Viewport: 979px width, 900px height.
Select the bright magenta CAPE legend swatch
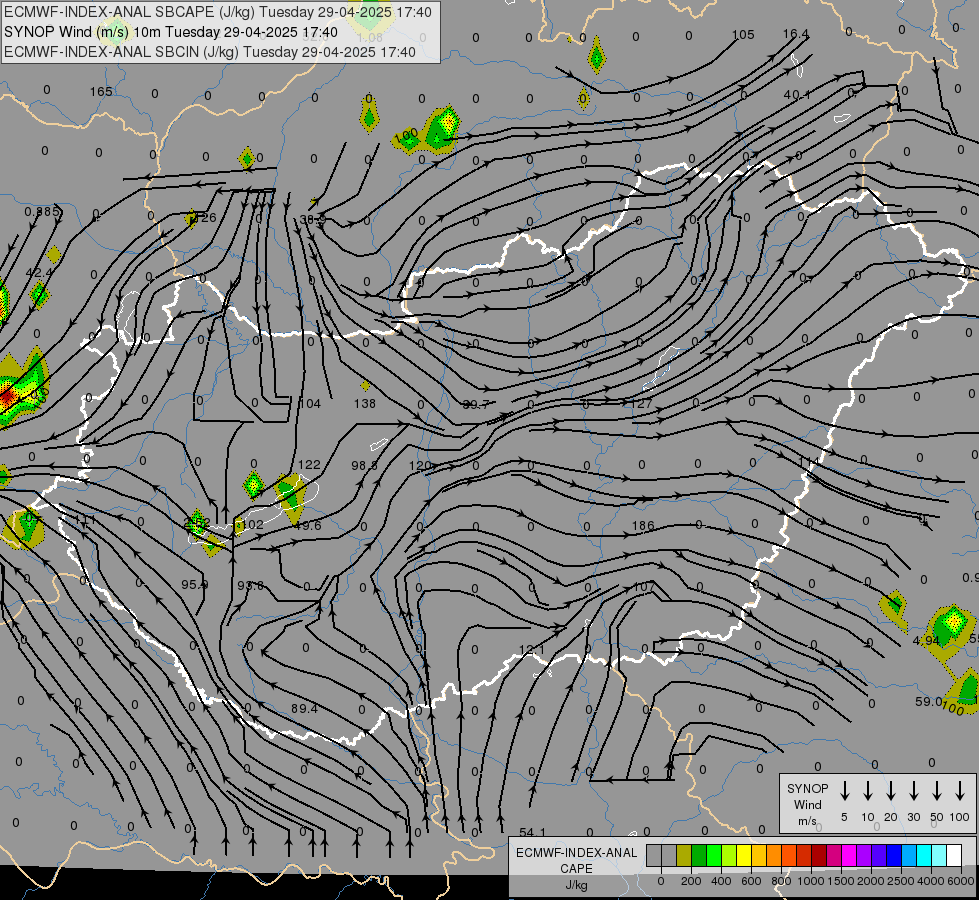(x=849, y=855)
